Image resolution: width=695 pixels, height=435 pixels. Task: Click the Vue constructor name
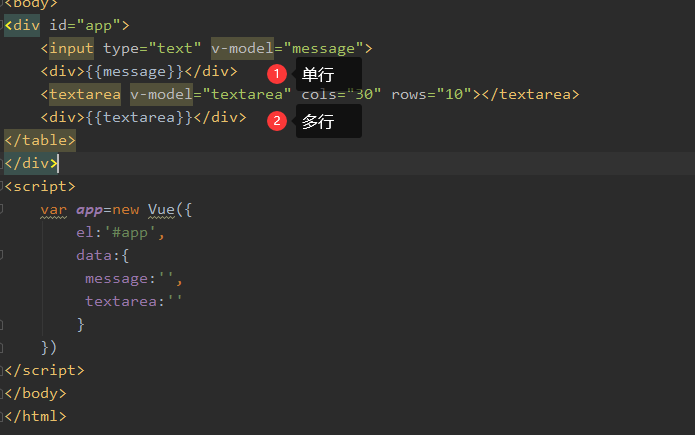[x=161, y=210]
